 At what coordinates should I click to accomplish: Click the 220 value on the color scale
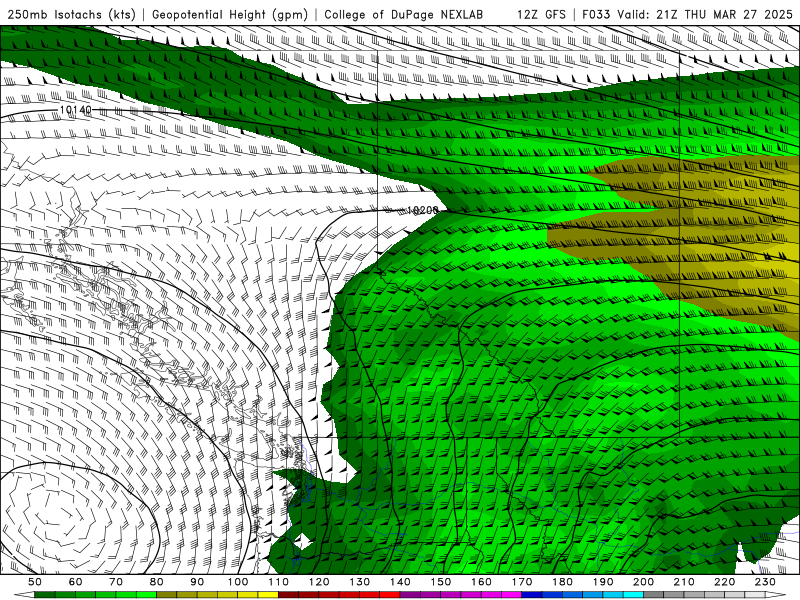tap(724, 582)
